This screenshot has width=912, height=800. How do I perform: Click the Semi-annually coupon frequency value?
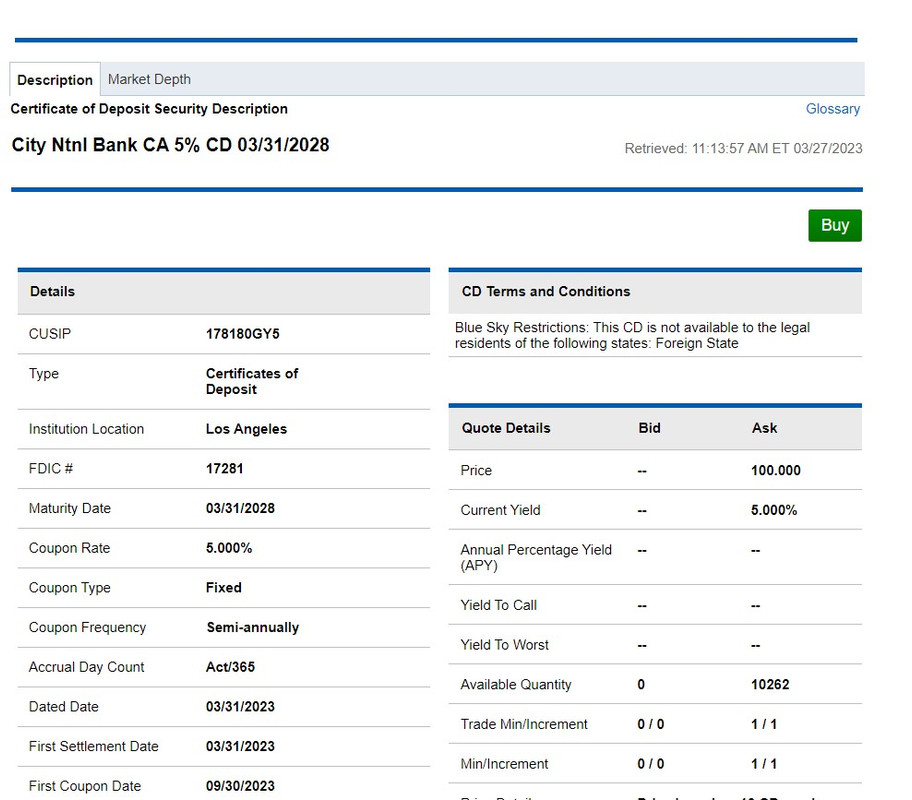pos(252,627)
